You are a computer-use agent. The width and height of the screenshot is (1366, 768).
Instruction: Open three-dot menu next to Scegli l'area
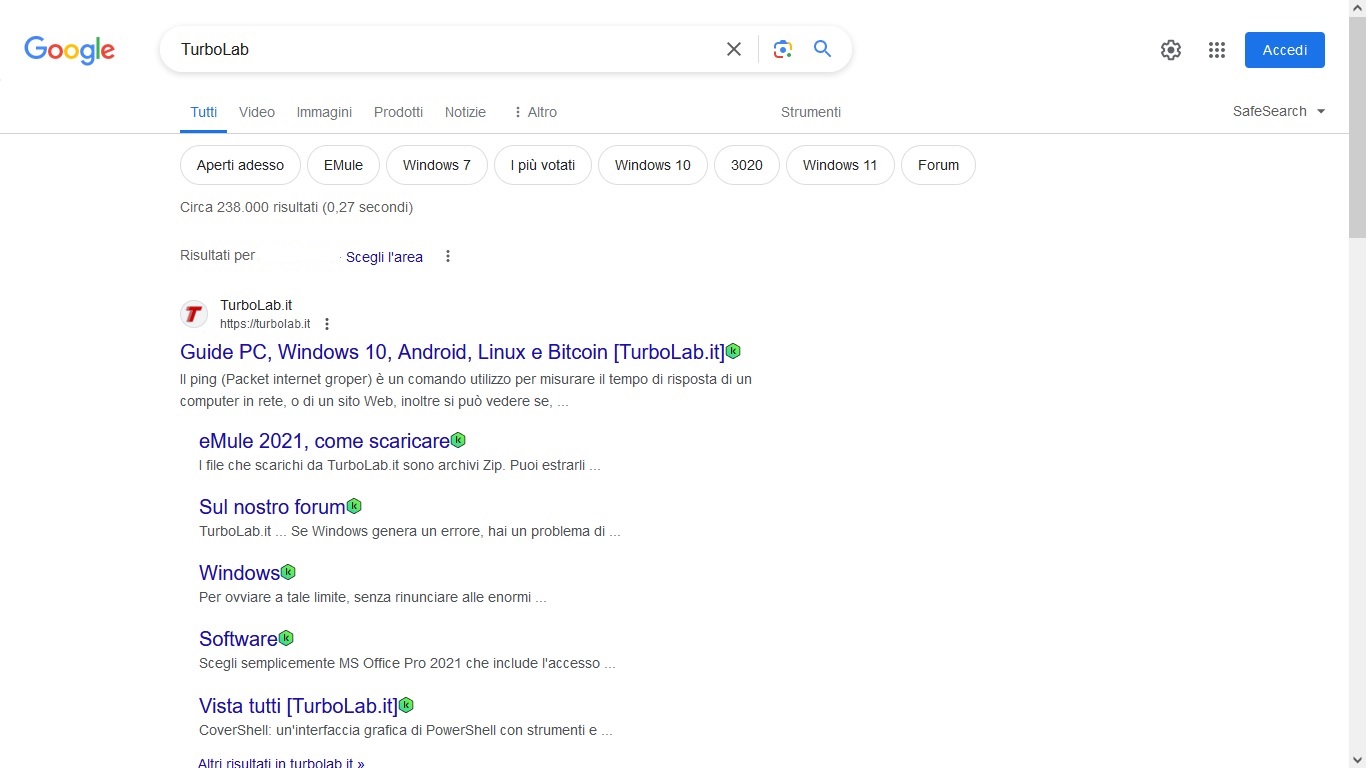(x=448, y=257)
